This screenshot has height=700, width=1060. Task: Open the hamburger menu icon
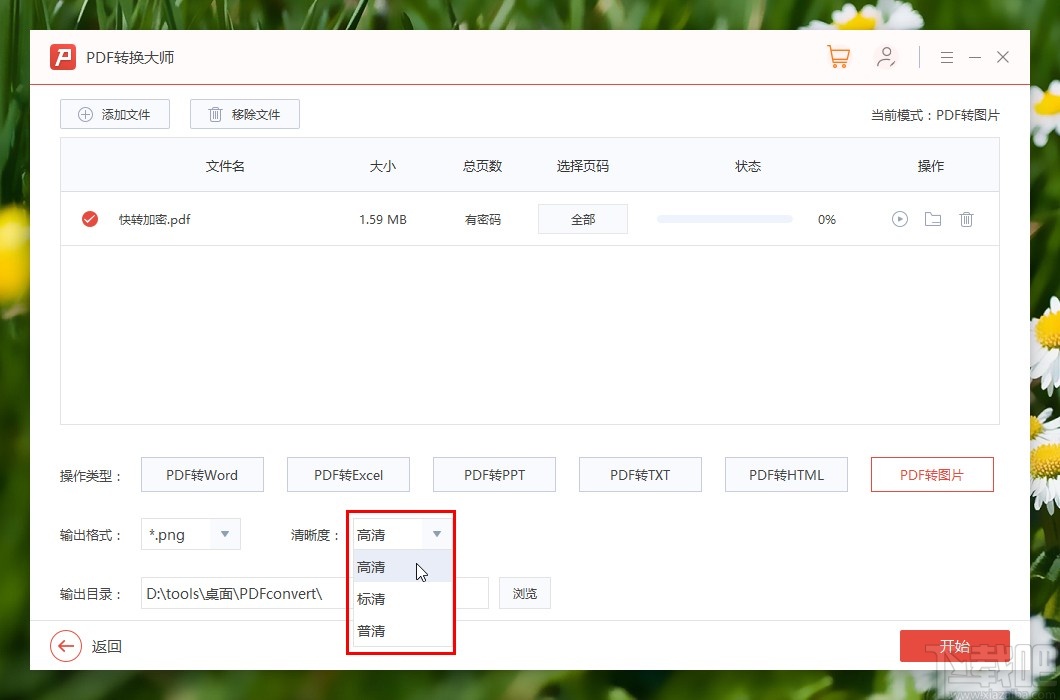(x=946, y=57)
